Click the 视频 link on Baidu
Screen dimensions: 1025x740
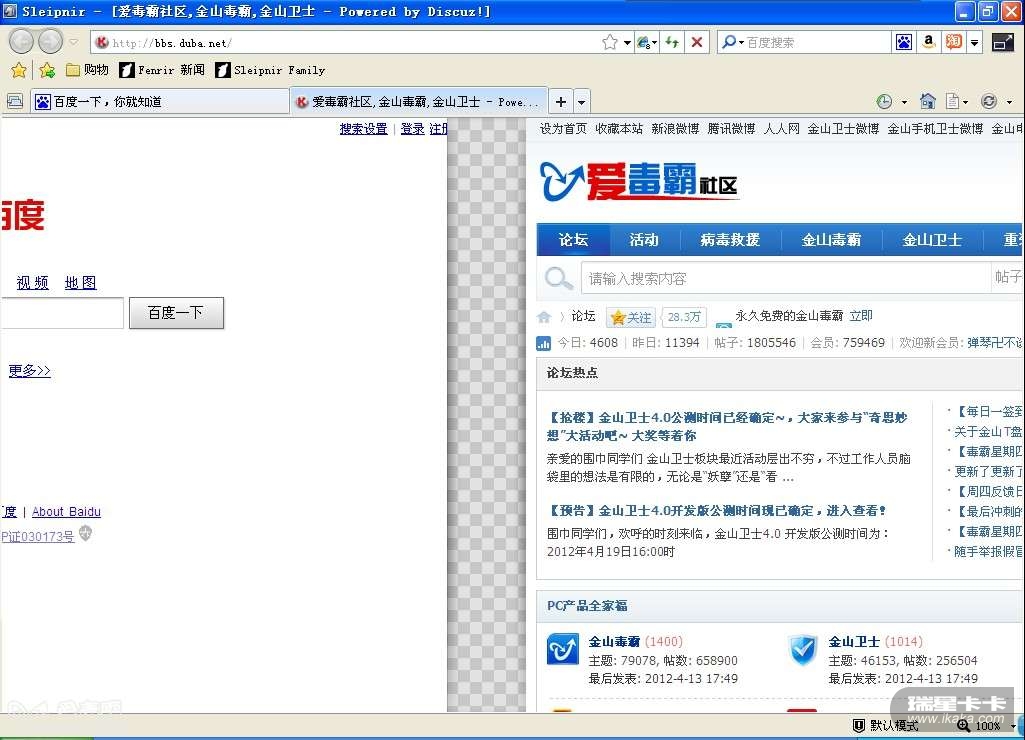[33, 282]
